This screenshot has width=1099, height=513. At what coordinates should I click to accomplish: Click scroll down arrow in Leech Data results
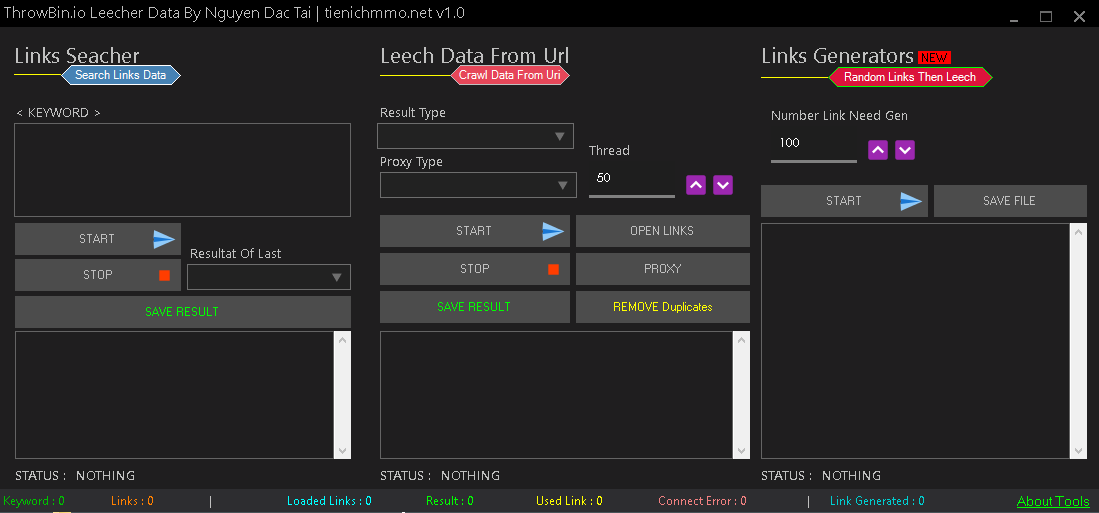coord(742,451)
